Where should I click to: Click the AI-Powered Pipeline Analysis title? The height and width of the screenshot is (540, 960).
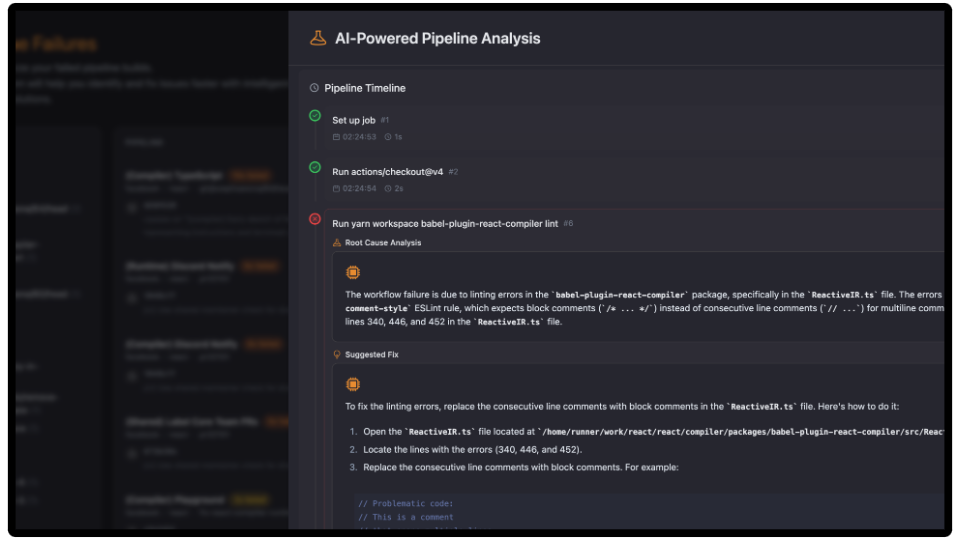[437, 38]
